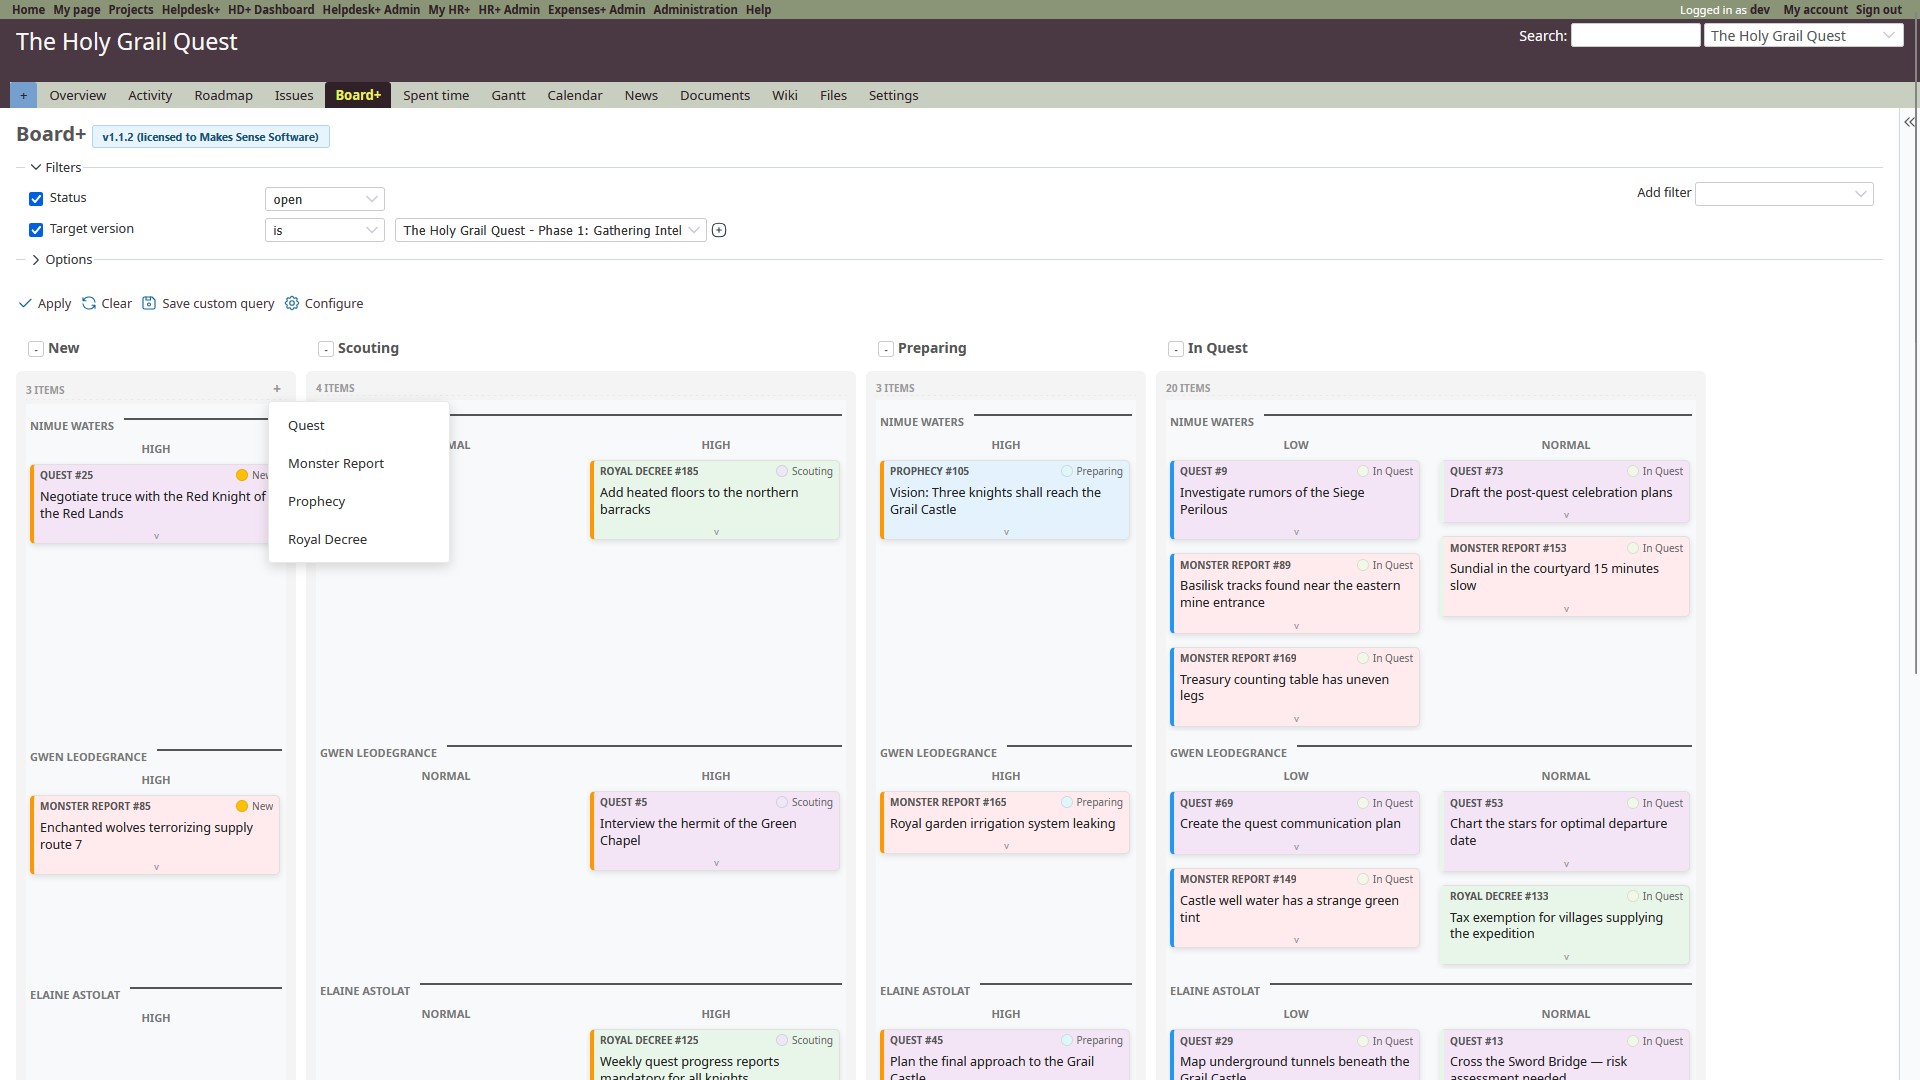Click the Search input field
The width and height of the screenshot is (1920, 1080).
(1635, 36)
